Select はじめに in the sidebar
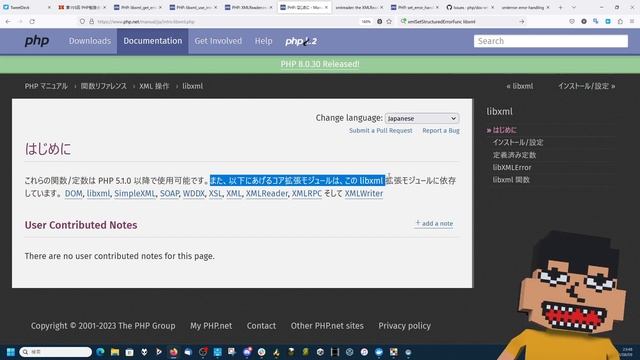The image size is (640, 360). coord(504,130)
